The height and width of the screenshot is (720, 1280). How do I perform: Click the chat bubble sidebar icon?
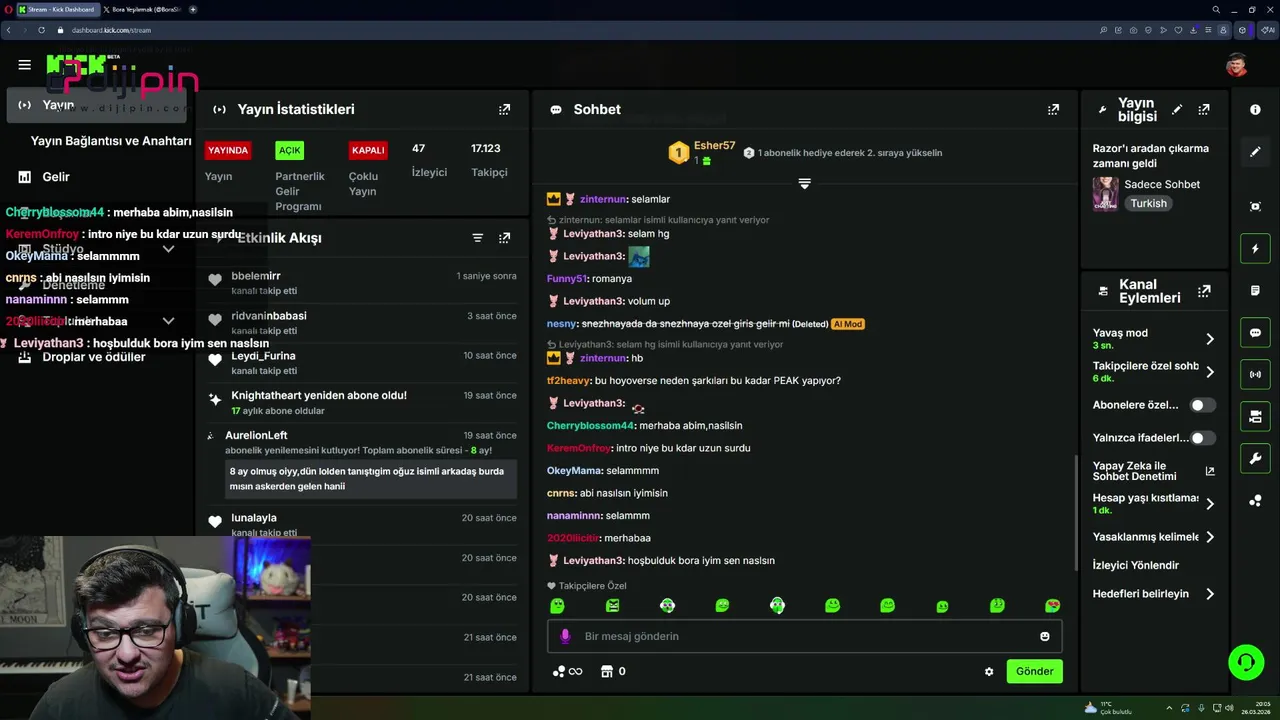pyautogui.click(x=1255, y=332)
